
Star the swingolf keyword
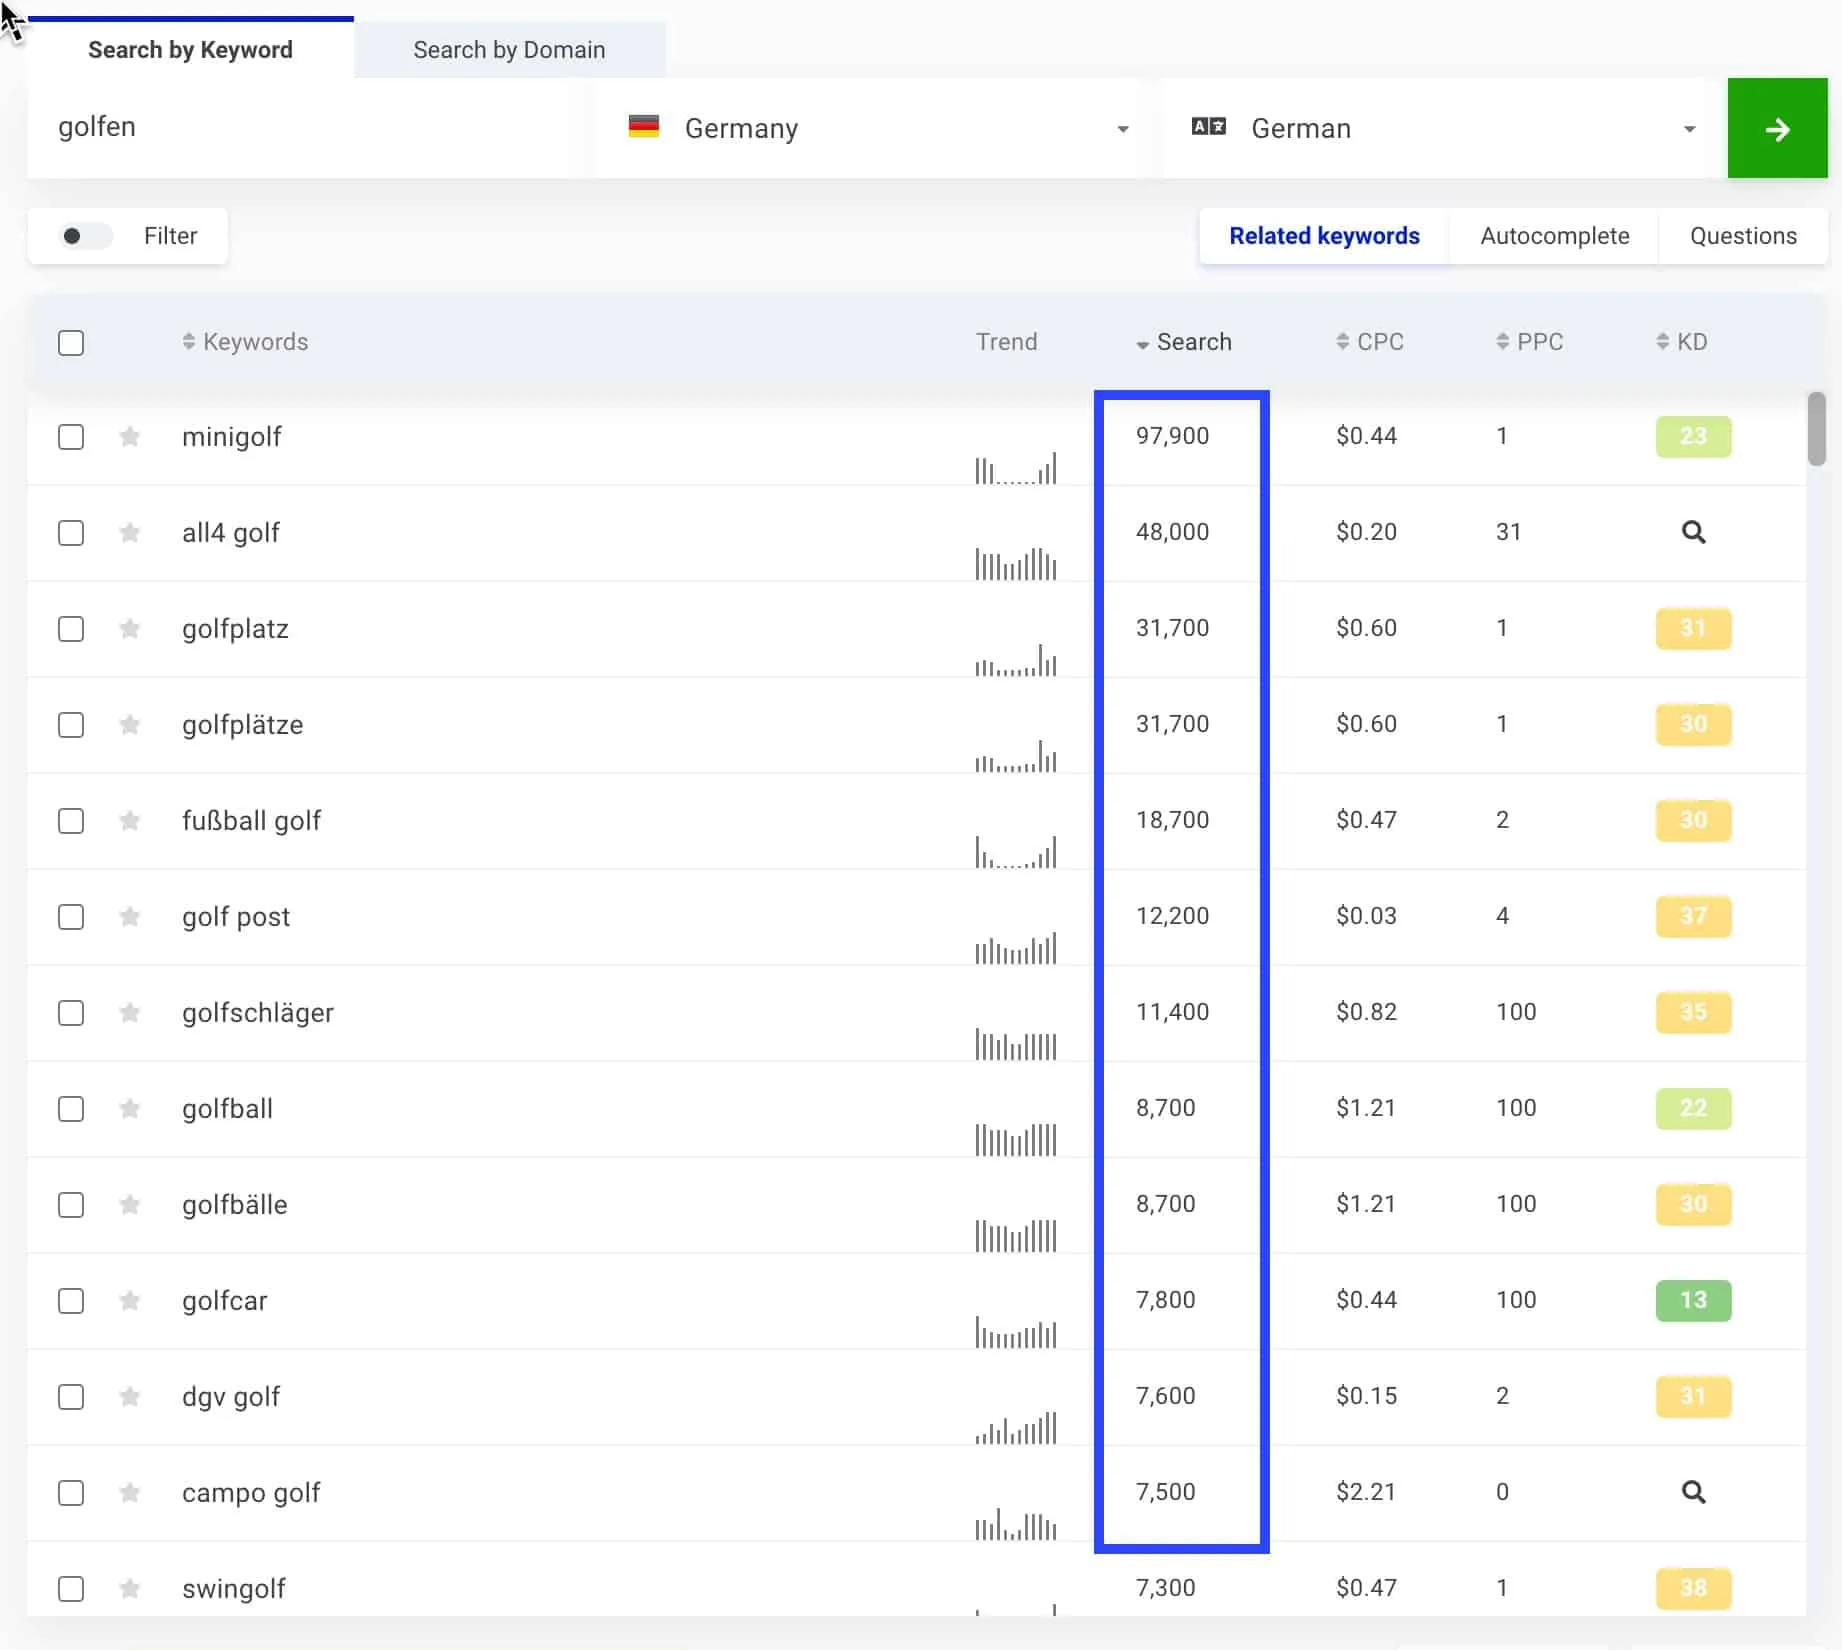click(129, 1589)
